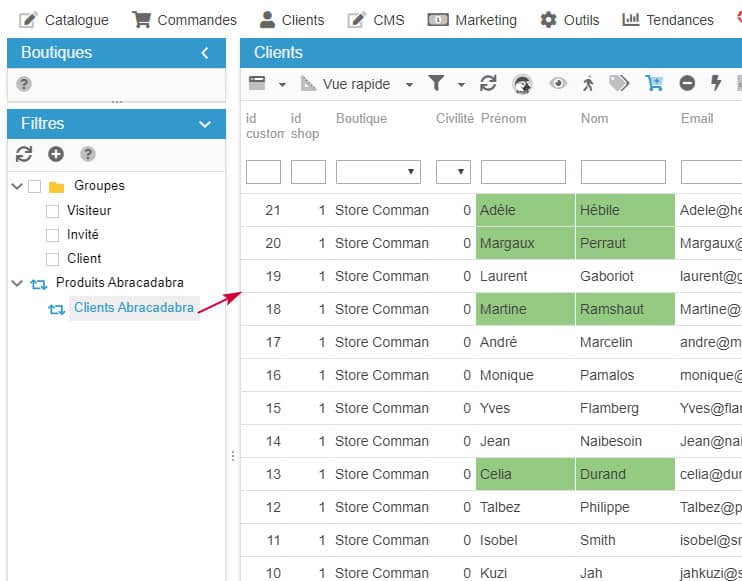The image size is (742, 581).
Task: Collapse the Produits Abracadabra tree node
Action: tap(16, 284)
